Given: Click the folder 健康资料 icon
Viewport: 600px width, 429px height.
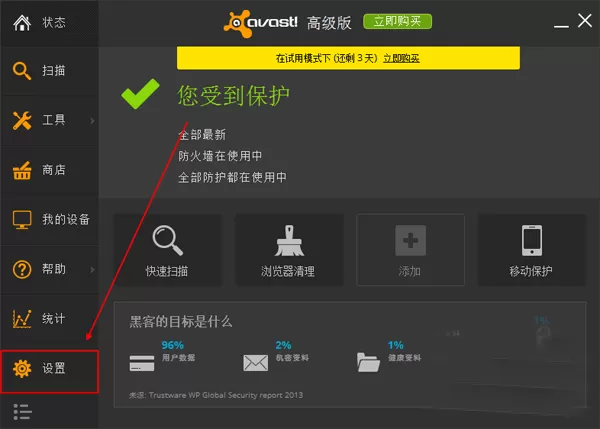Looking at the screenshot, I should coord(368,362).
